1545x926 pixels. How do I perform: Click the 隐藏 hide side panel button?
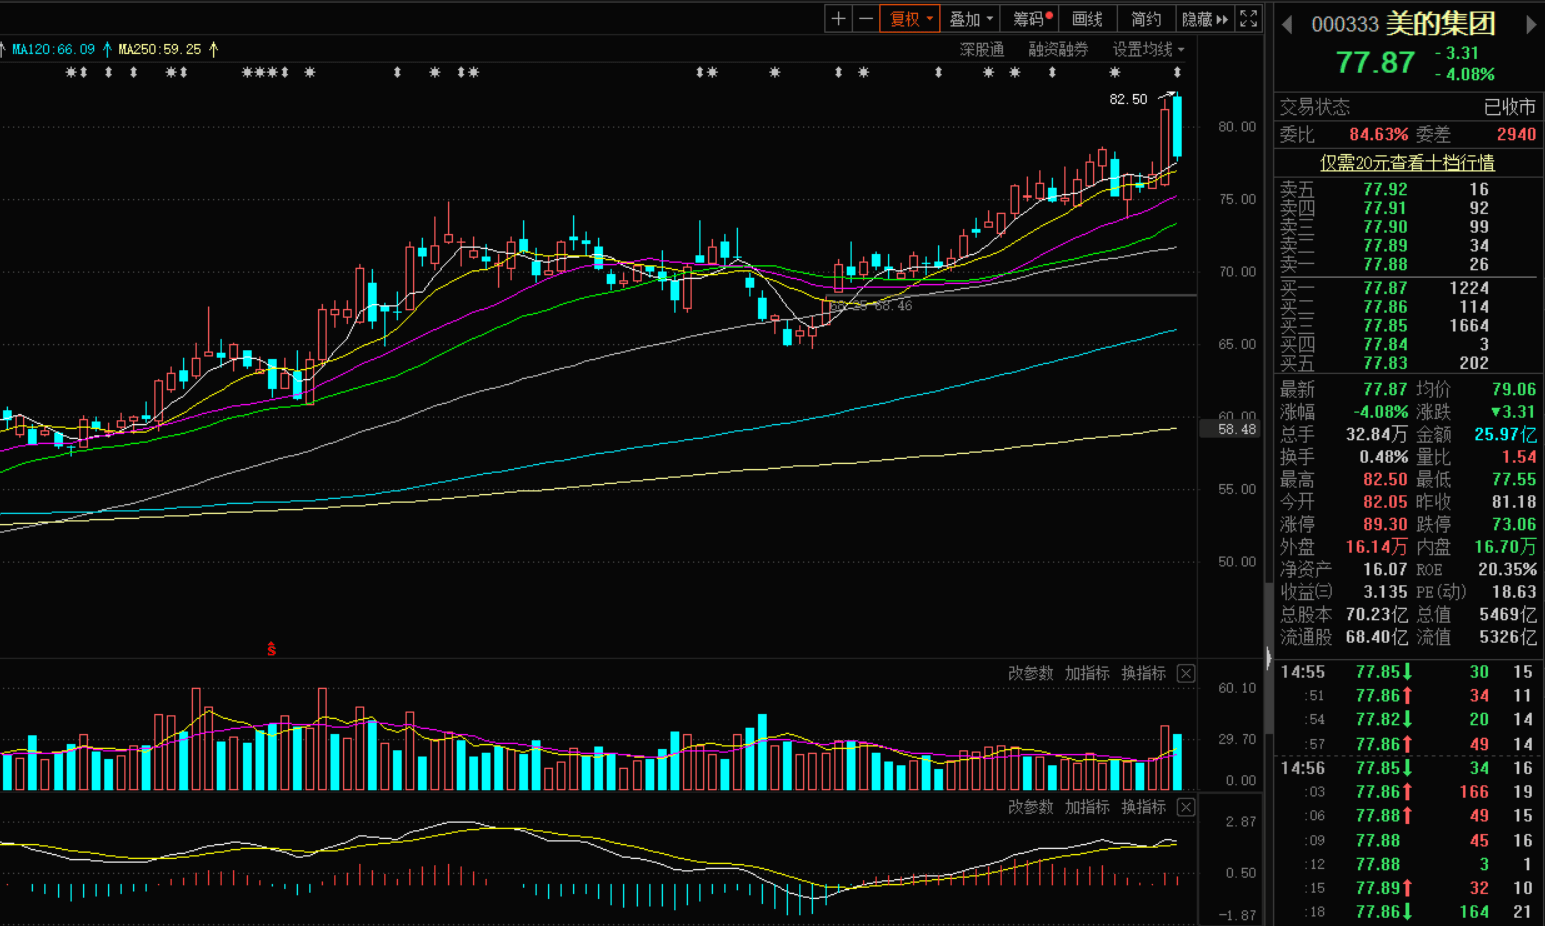[1204, 19]
